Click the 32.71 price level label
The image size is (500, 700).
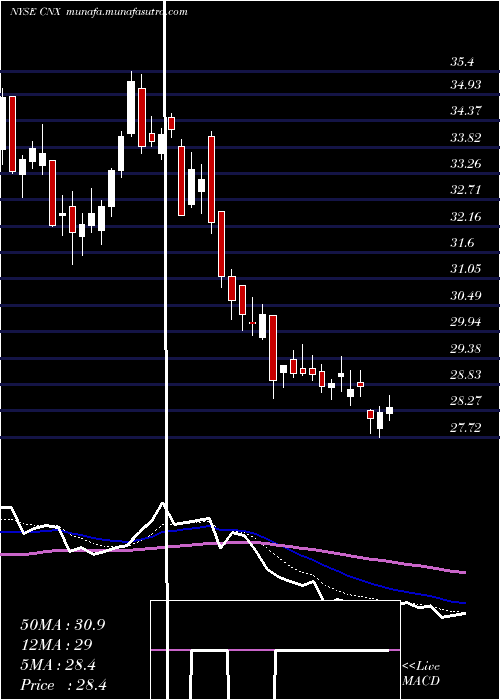coord(466,190)
